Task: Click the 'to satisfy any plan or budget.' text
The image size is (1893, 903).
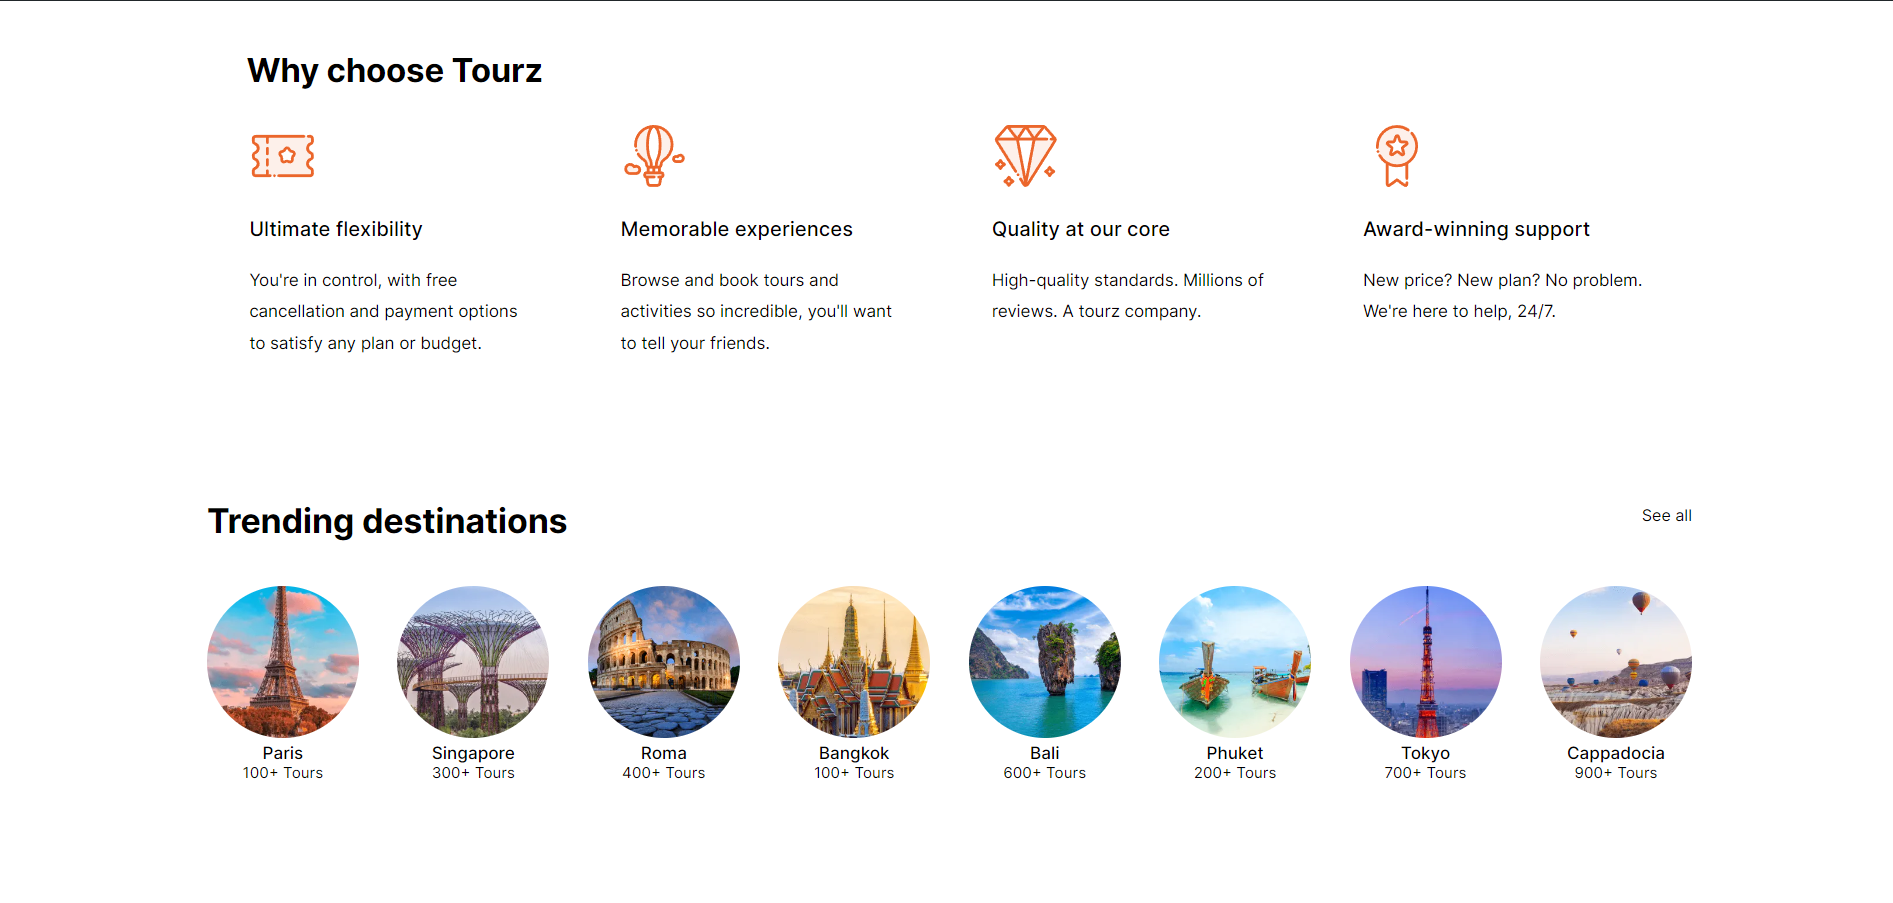Action: coord(365,343)
